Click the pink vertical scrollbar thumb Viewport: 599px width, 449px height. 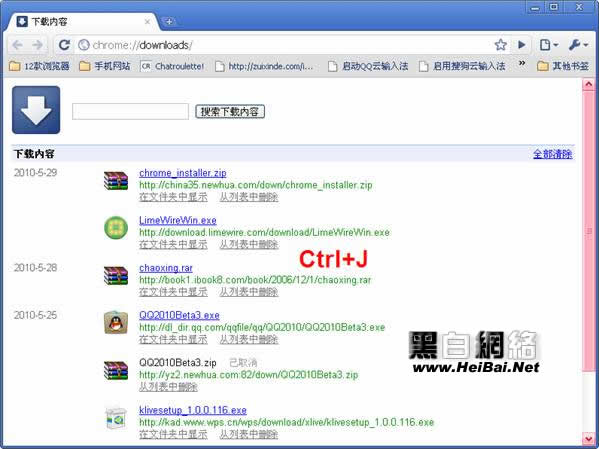588,231
